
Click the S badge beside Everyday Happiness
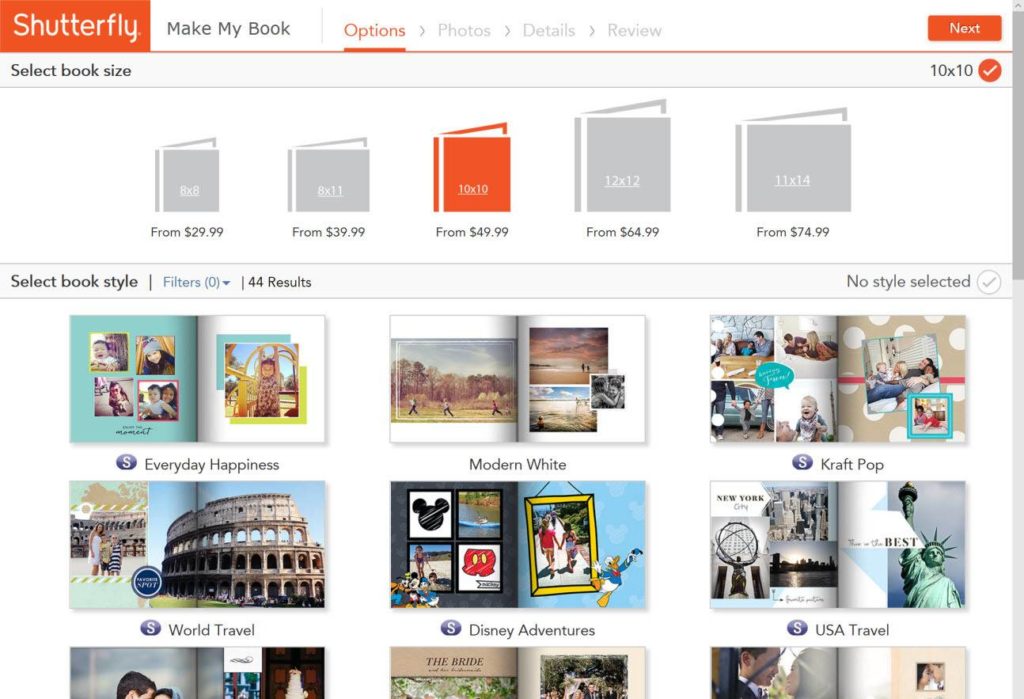click(x=127, y=463)
